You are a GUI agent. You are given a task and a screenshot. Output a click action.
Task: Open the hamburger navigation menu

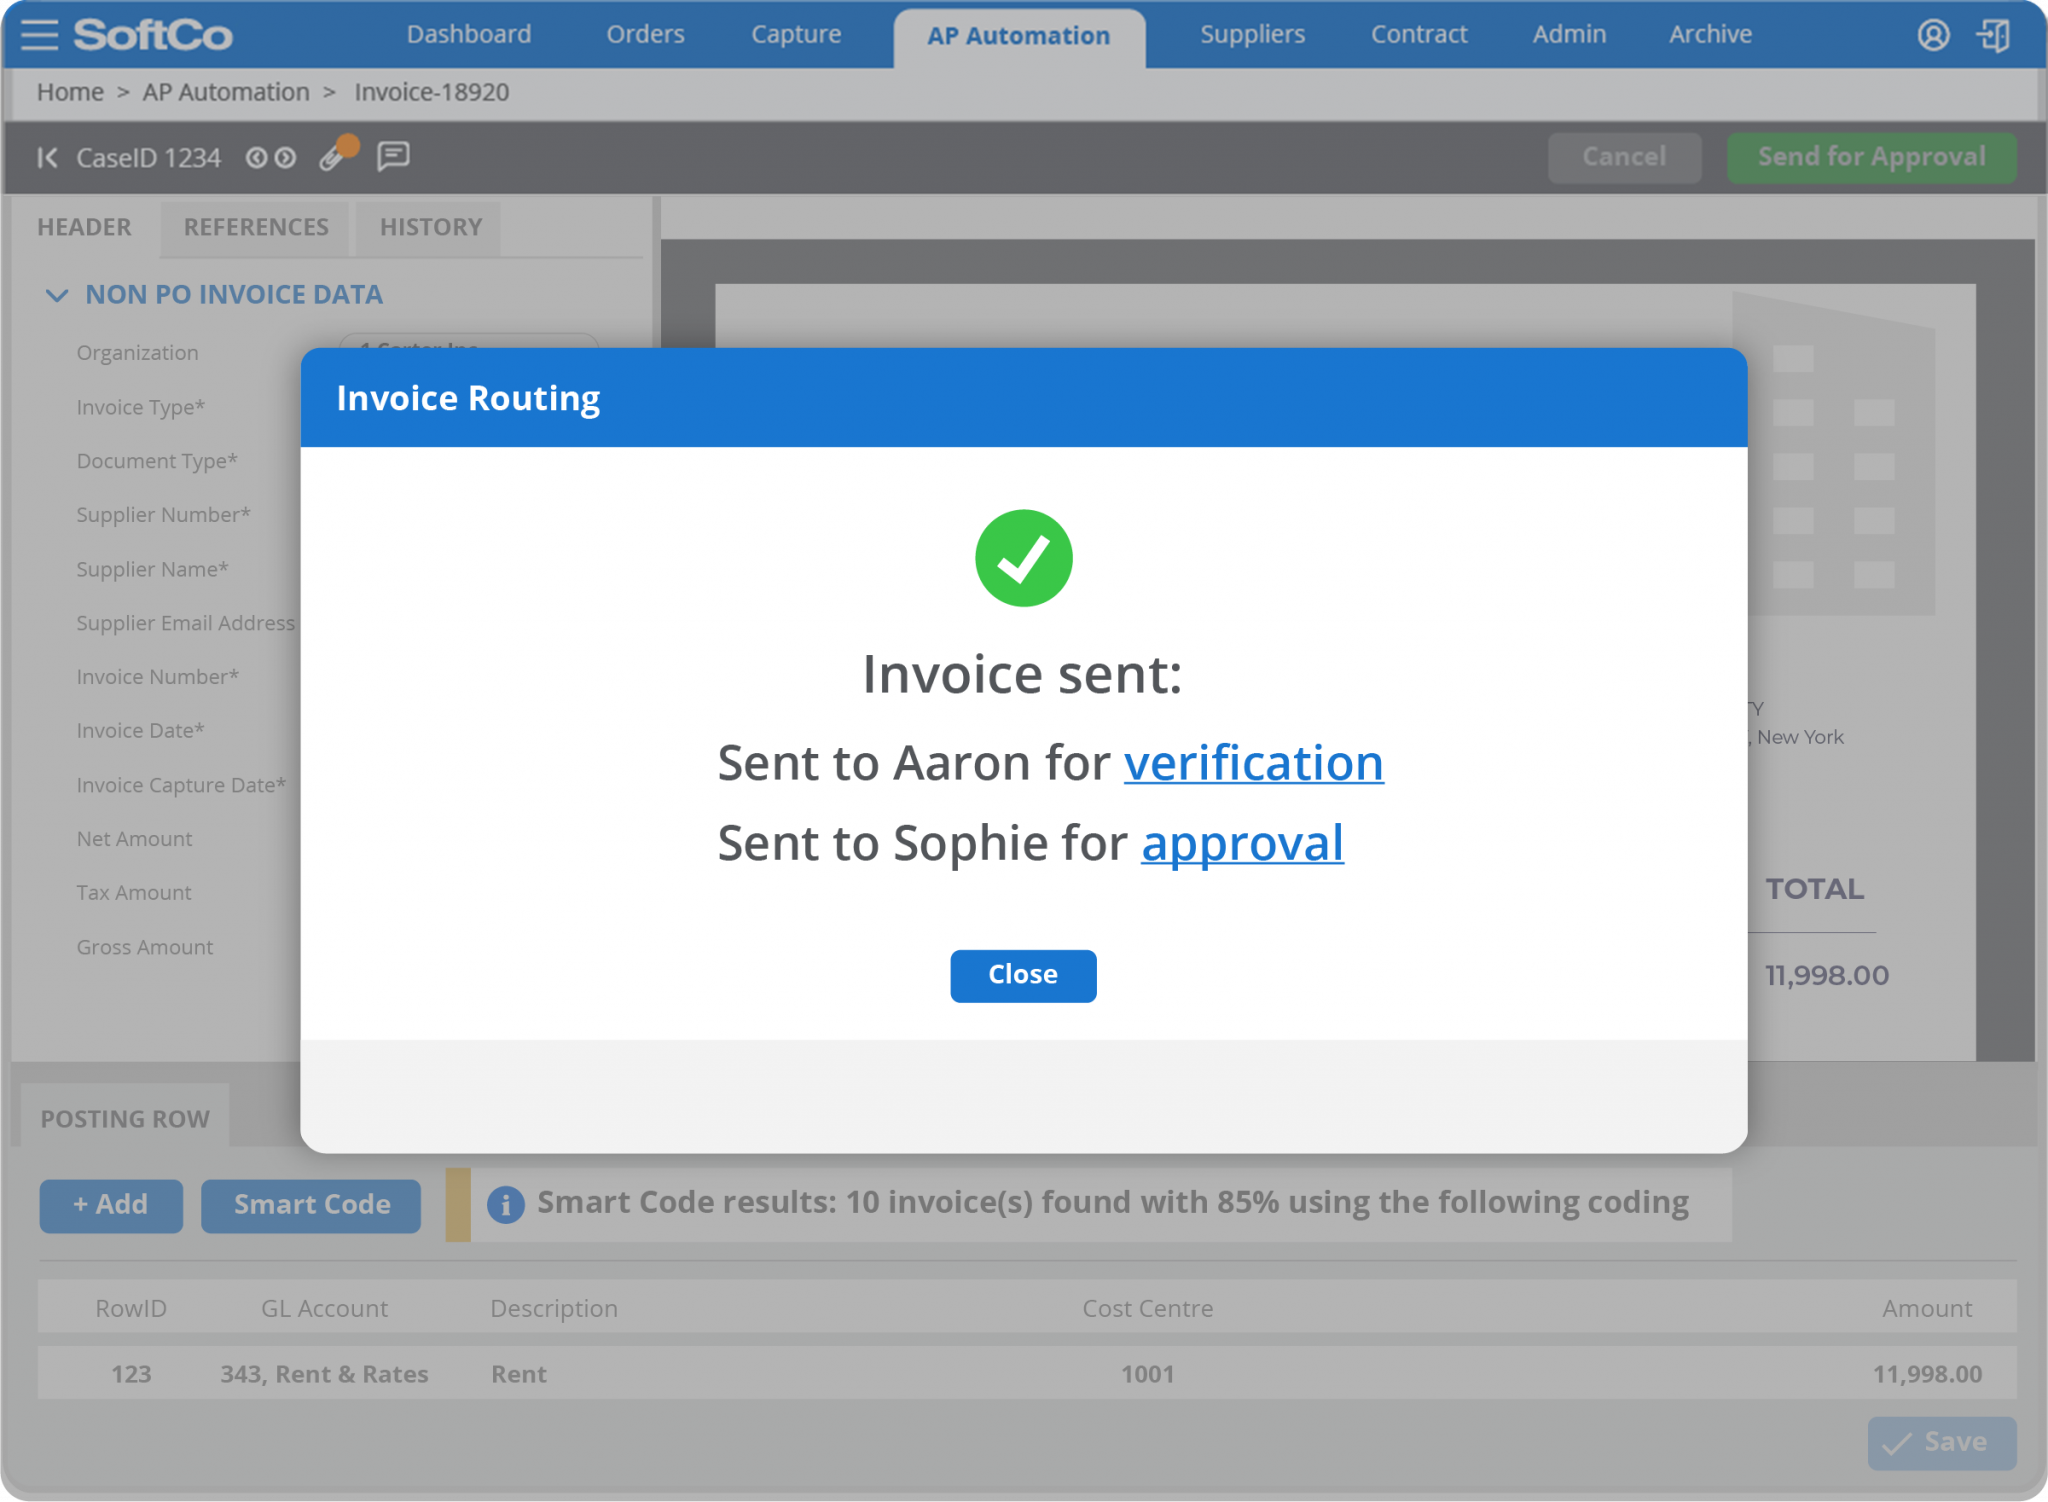[39, 34]
